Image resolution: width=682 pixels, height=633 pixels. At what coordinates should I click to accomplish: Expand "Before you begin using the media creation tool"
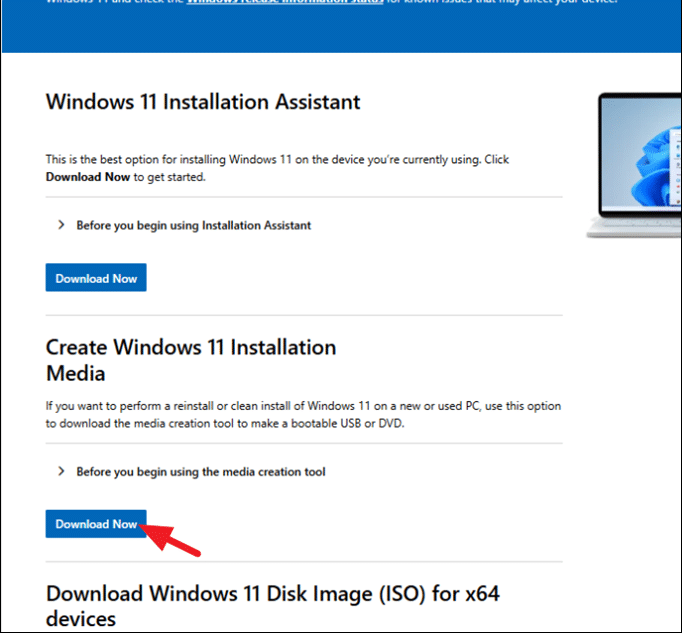pos(200,471)
